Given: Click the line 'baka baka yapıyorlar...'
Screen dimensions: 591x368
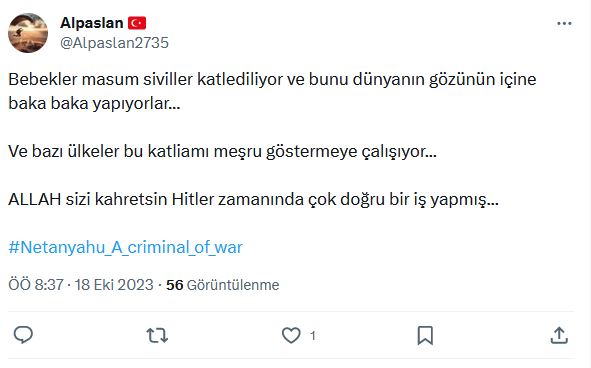Looking at the screenshot, I should coord(94,103).
